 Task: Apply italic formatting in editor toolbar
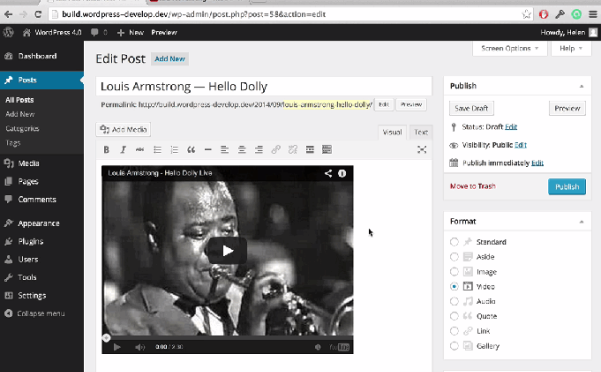pos(123,150)
